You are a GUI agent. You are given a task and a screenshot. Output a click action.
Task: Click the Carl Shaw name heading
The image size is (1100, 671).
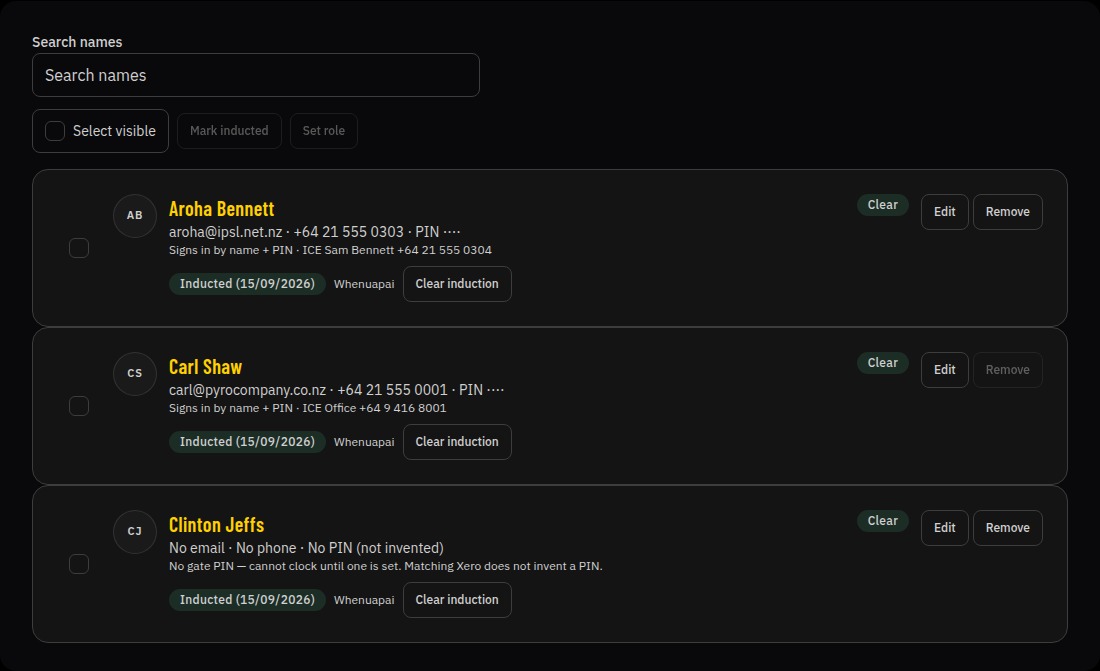(206, 367)
